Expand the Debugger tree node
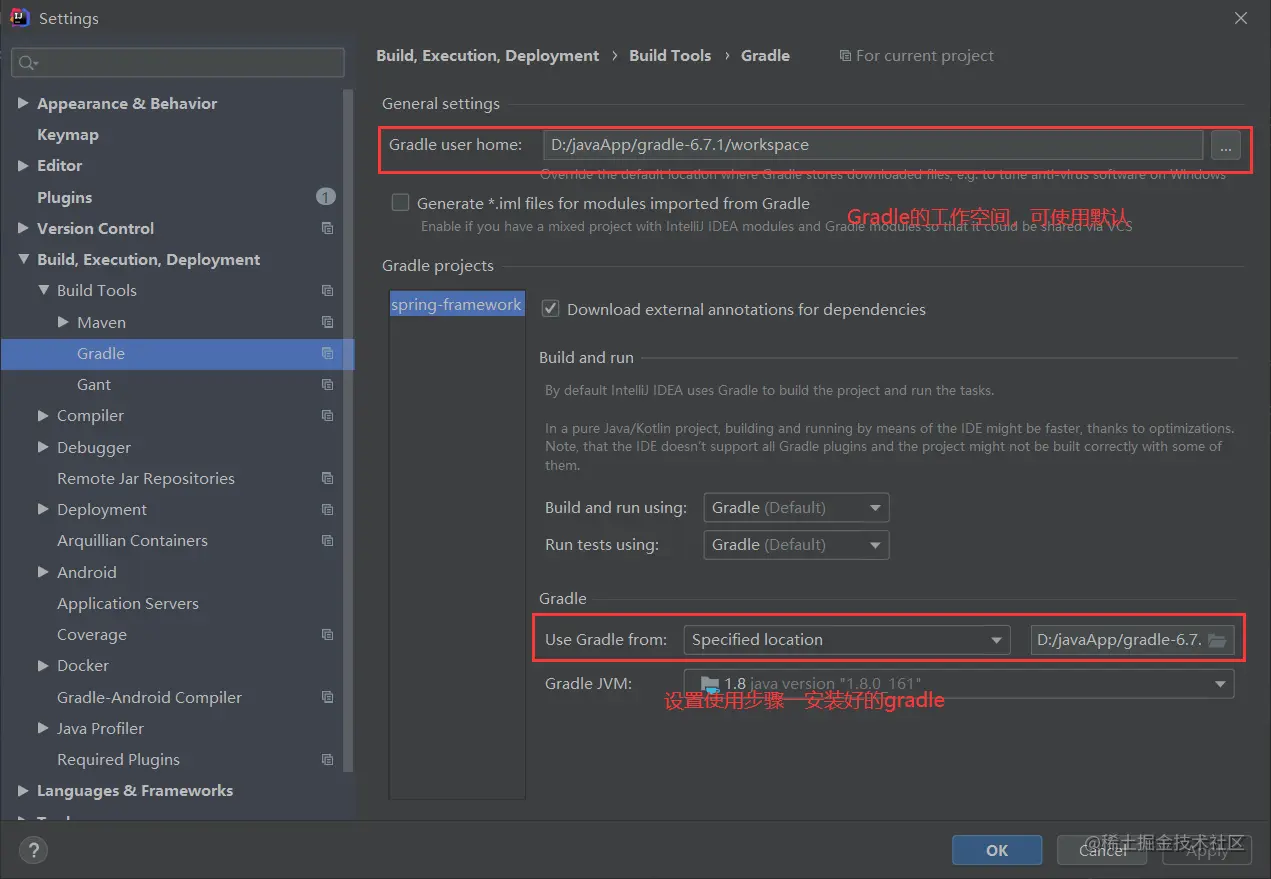This screenshot has height=879, width=1271. point(43,447)
